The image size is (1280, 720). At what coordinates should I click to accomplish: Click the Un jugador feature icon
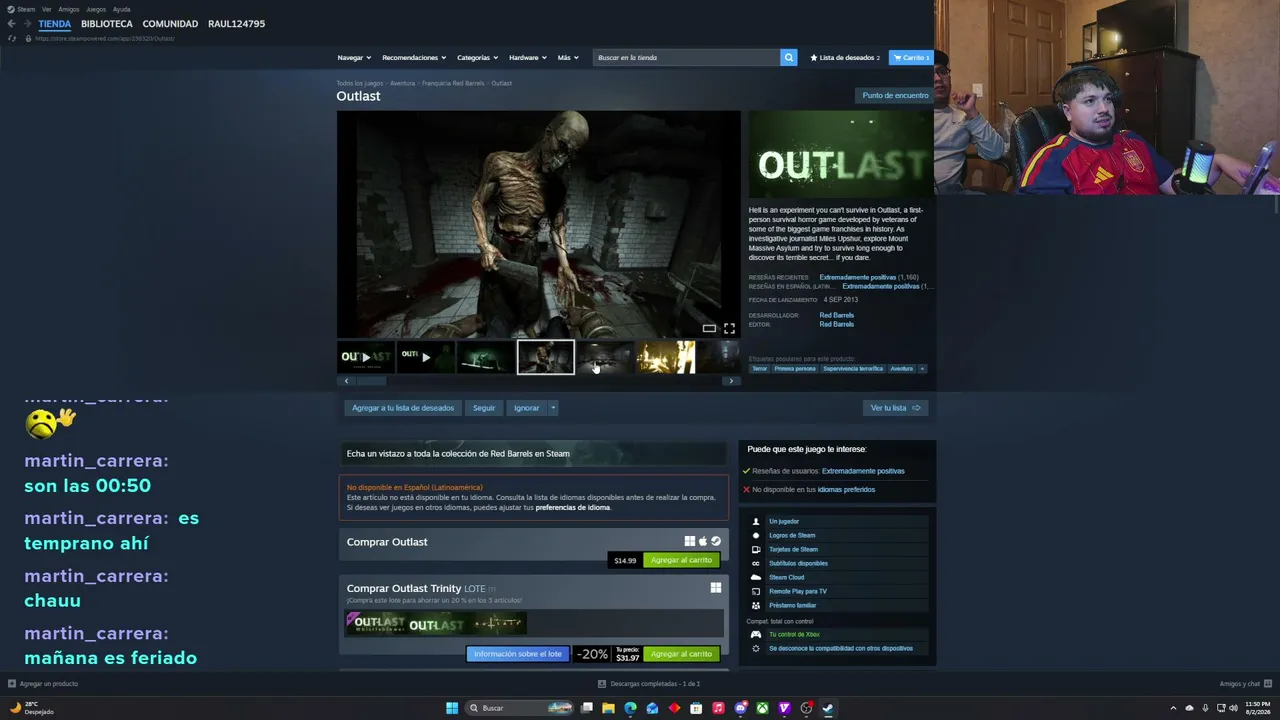click(756, 521)
